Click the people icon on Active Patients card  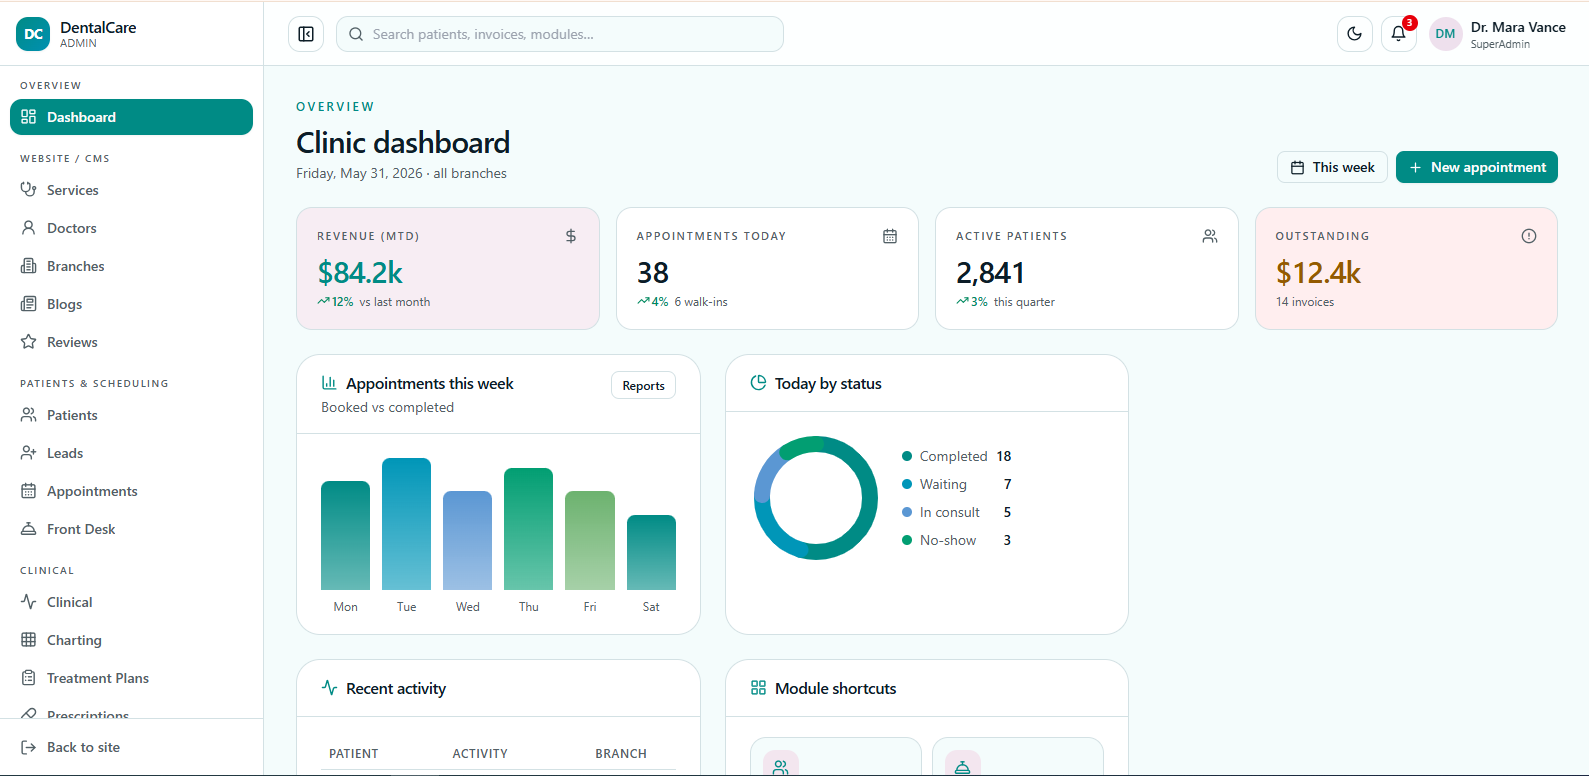1210,236
